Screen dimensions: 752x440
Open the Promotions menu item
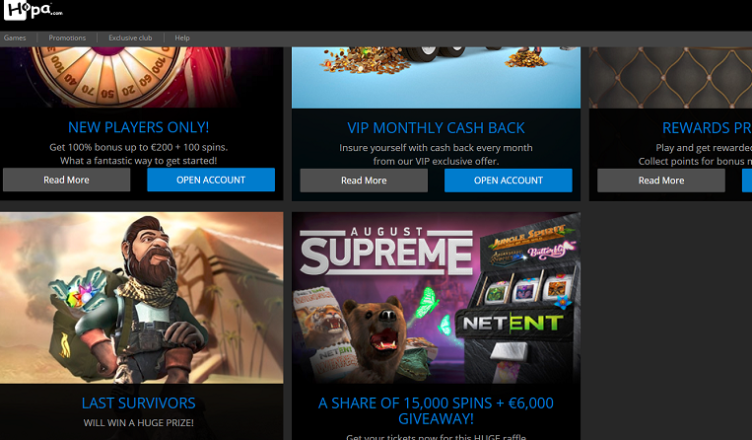67,38
